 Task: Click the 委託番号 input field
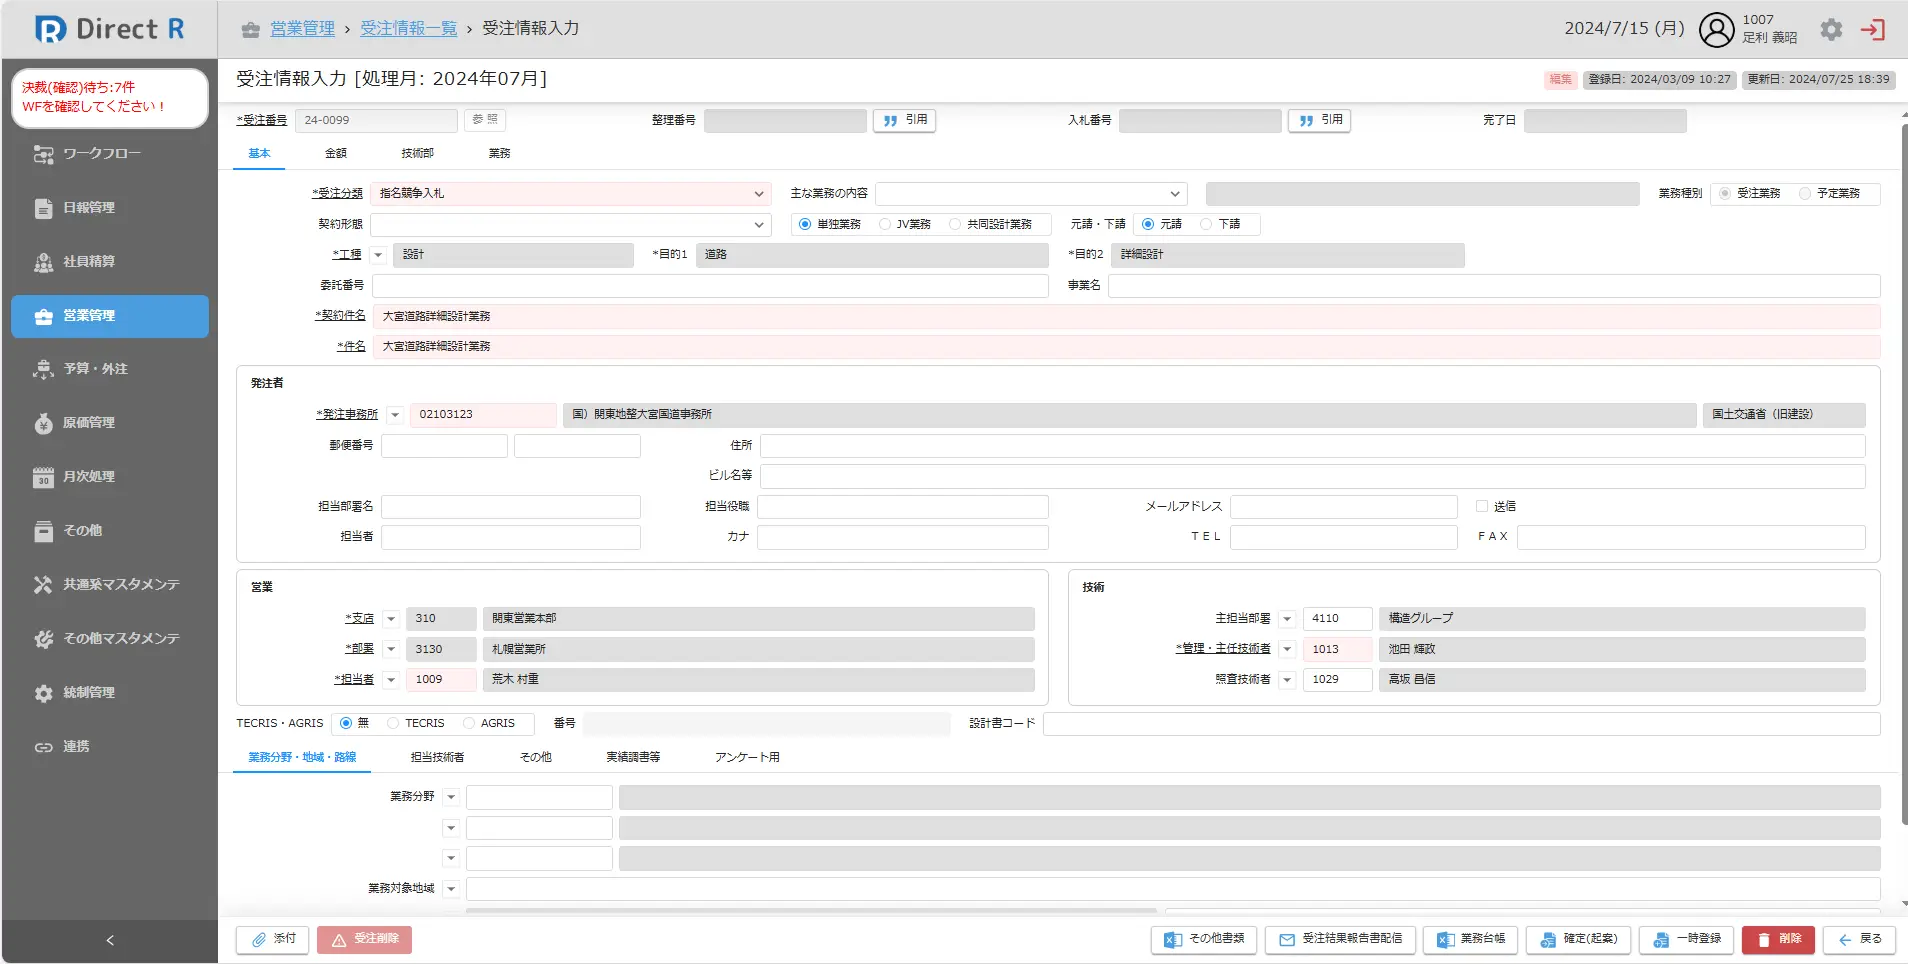click(x=710, y=286)
